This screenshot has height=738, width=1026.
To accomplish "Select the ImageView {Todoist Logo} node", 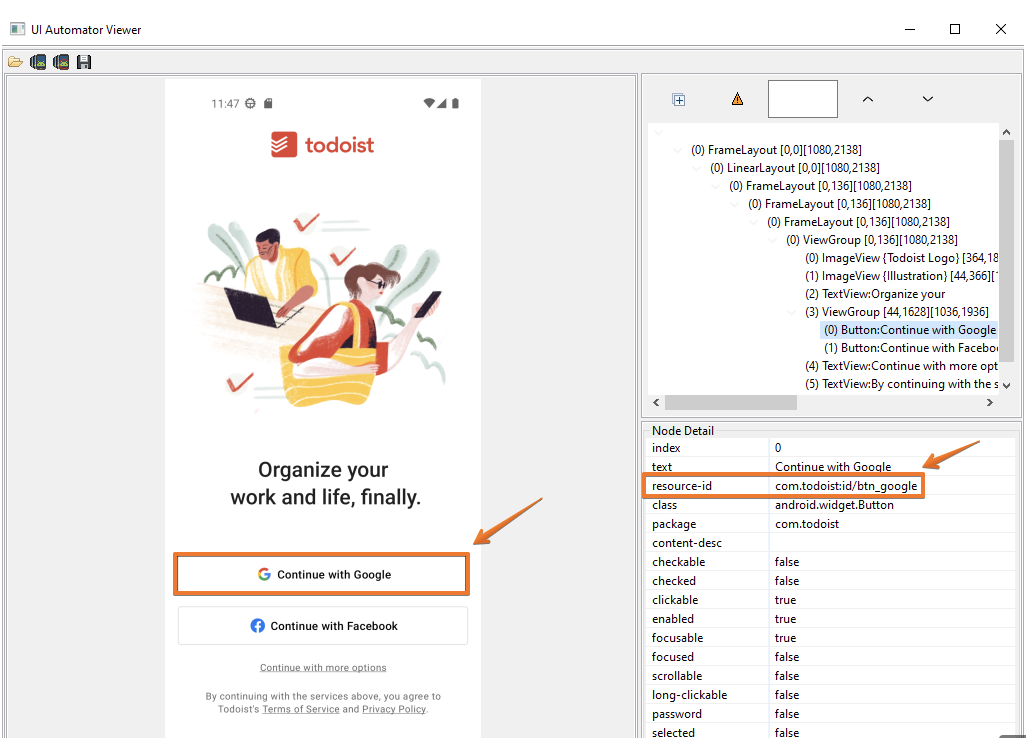I will 901,258.
